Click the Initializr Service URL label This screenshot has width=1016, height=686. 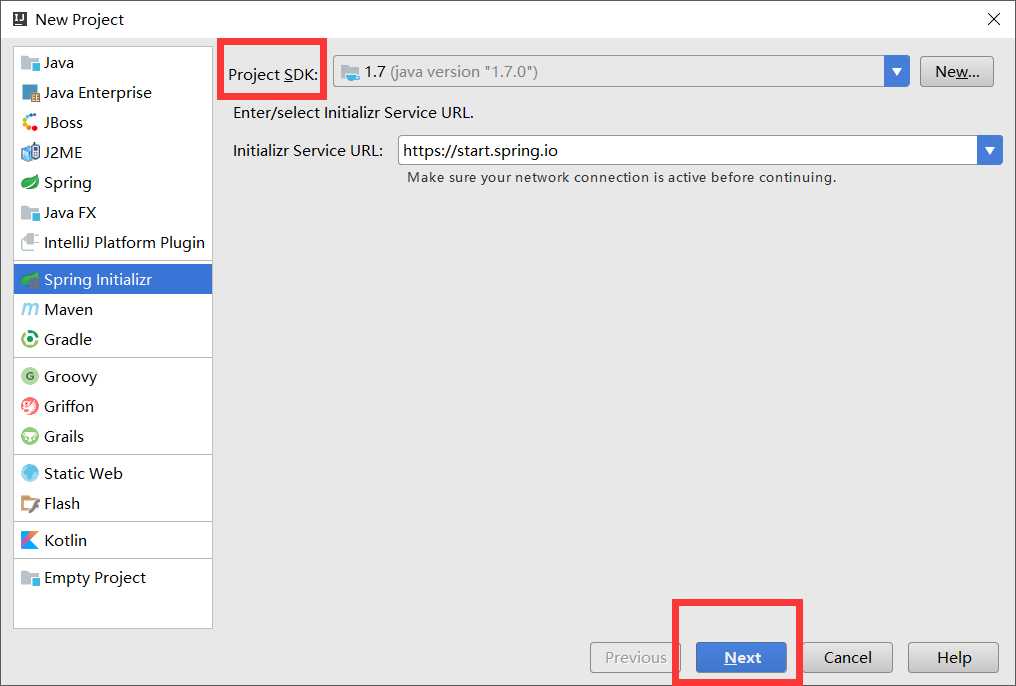[x=308, y=150]
